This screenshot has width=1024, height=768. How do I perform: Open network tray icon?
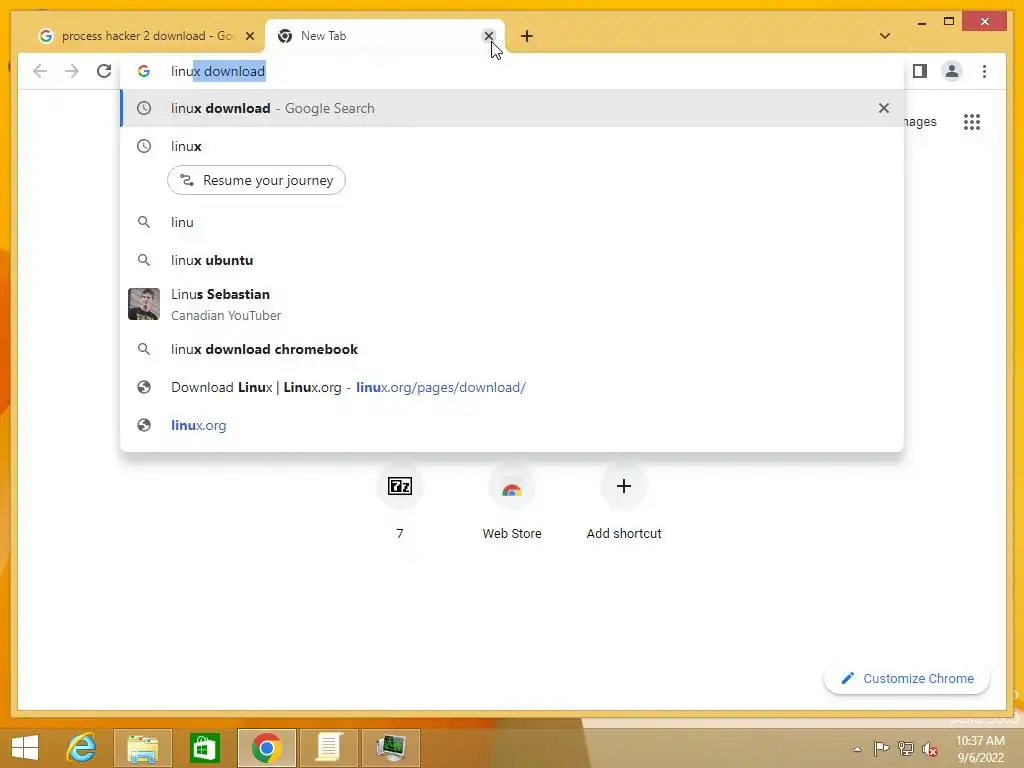click(x=906, y=748)
